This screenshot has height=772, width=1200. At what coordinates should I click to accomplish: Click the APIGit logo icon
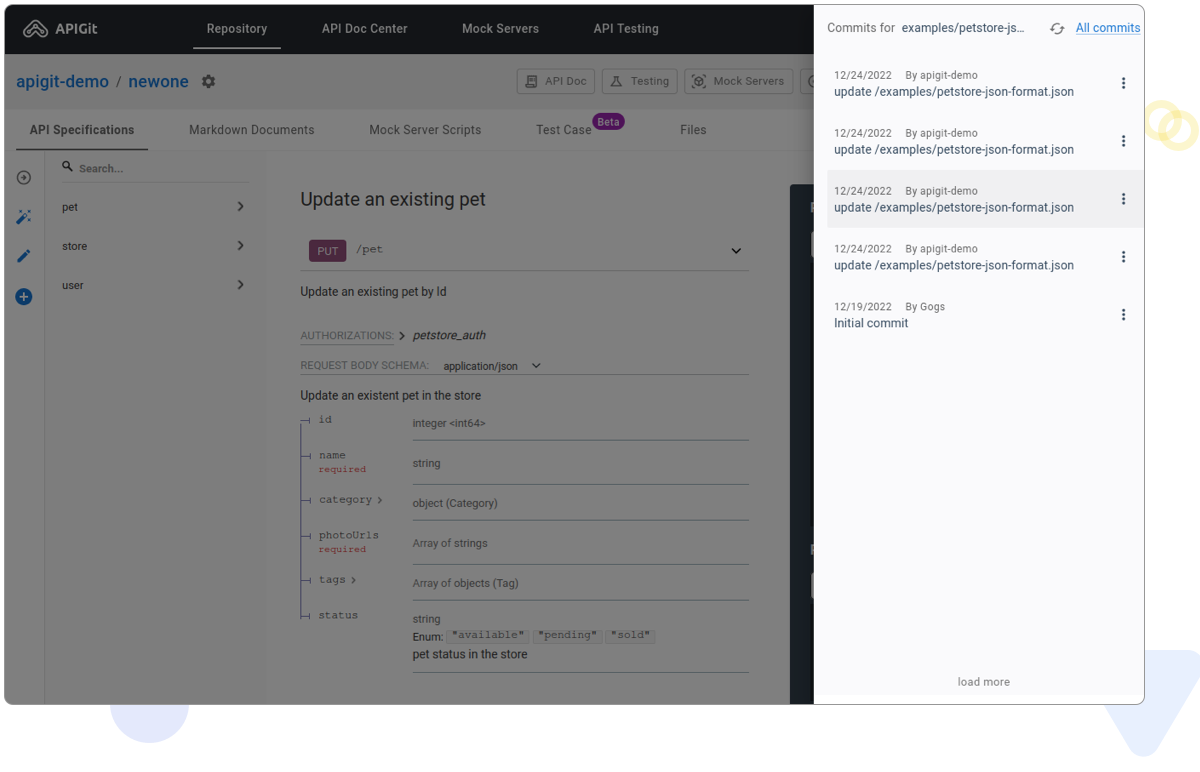click(x=35, y=29)
